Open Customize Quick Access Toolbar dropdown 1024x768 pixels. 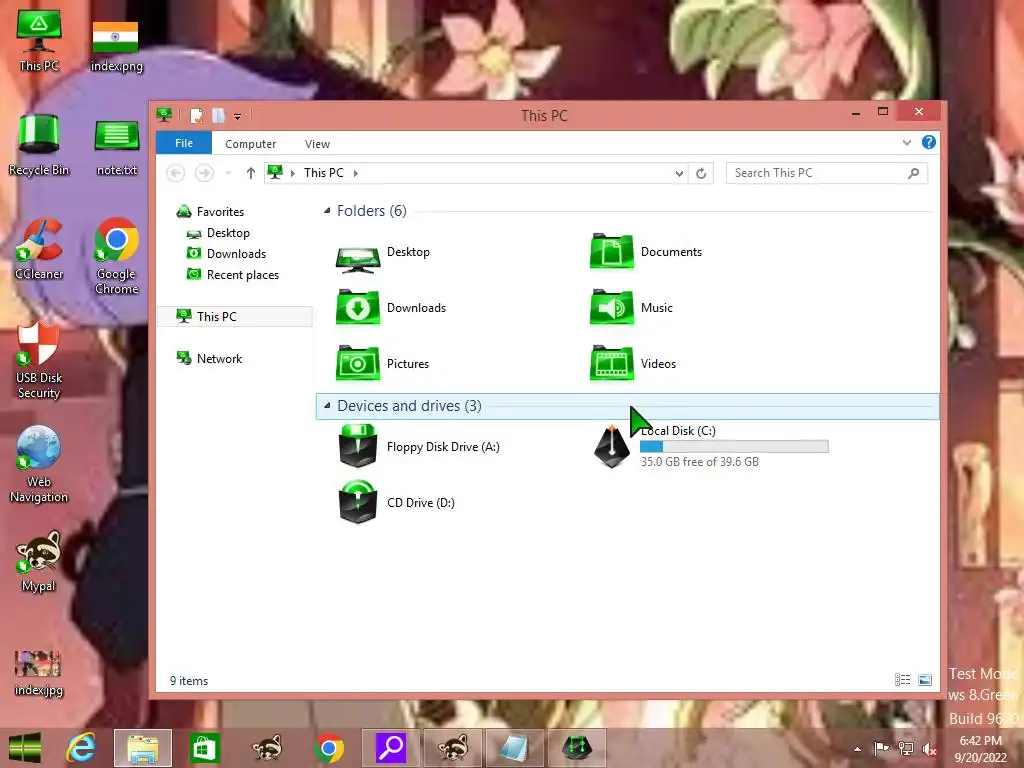[237, 116]
